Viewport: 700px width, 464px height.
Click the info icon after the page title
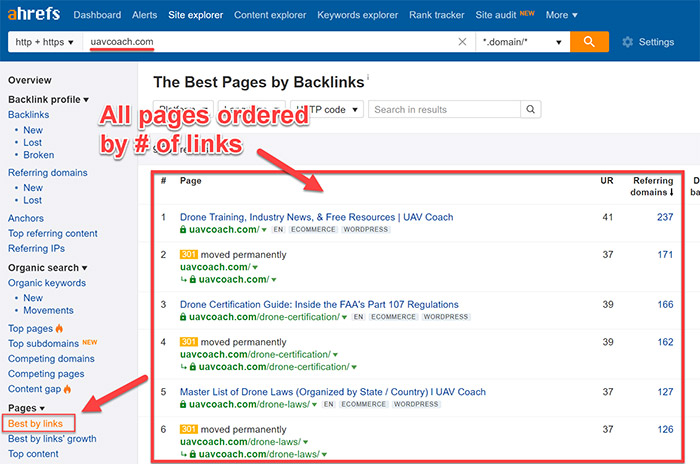(368, 76)
